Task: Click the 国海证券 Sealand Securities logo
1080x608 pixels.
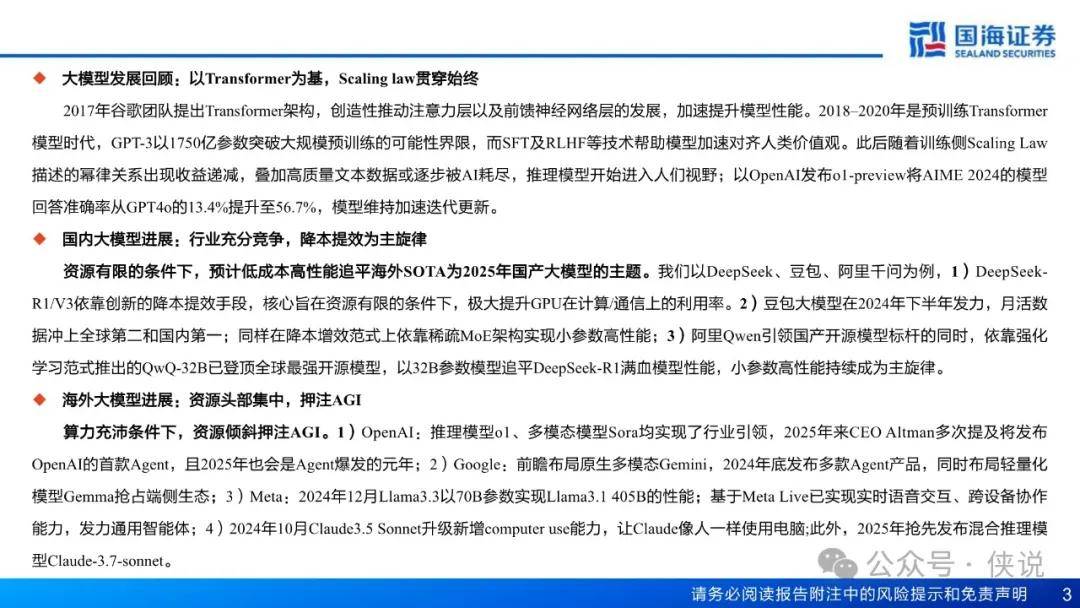Action: pos(982,39)
